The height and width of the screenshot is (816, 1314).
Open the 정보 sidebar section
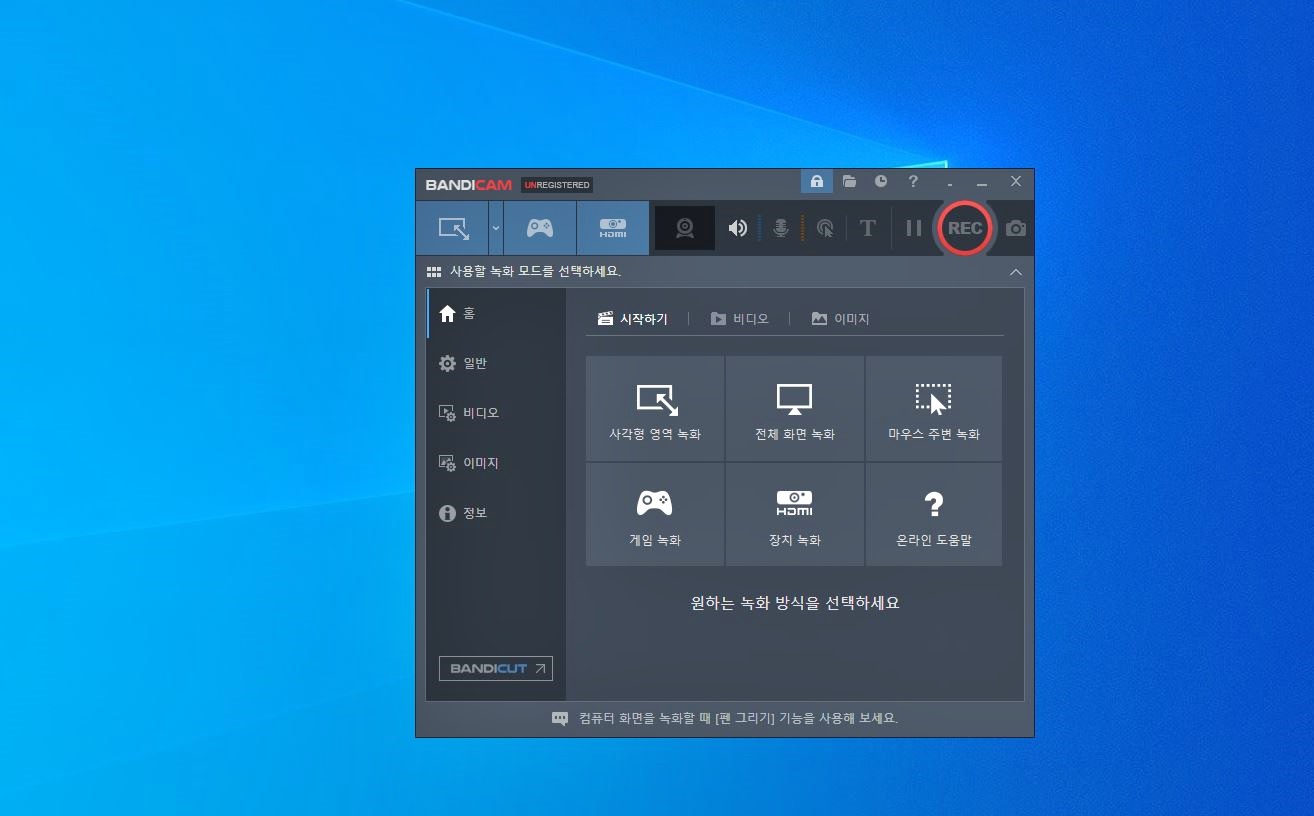point(496,513)
